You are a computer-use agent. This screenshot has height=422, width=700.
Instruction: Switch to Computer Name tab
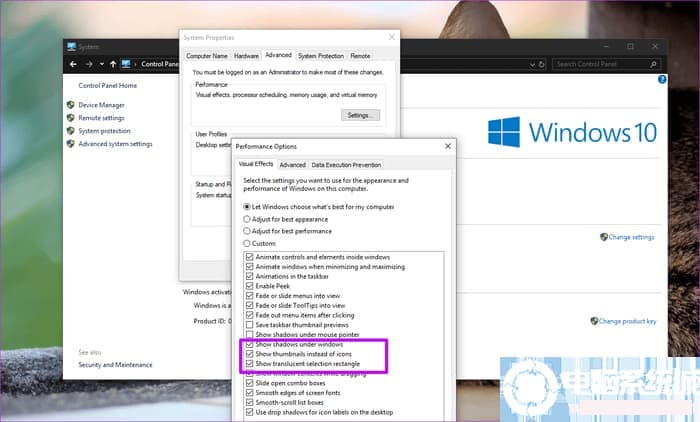pyautogui.click(x=207, y=56)
